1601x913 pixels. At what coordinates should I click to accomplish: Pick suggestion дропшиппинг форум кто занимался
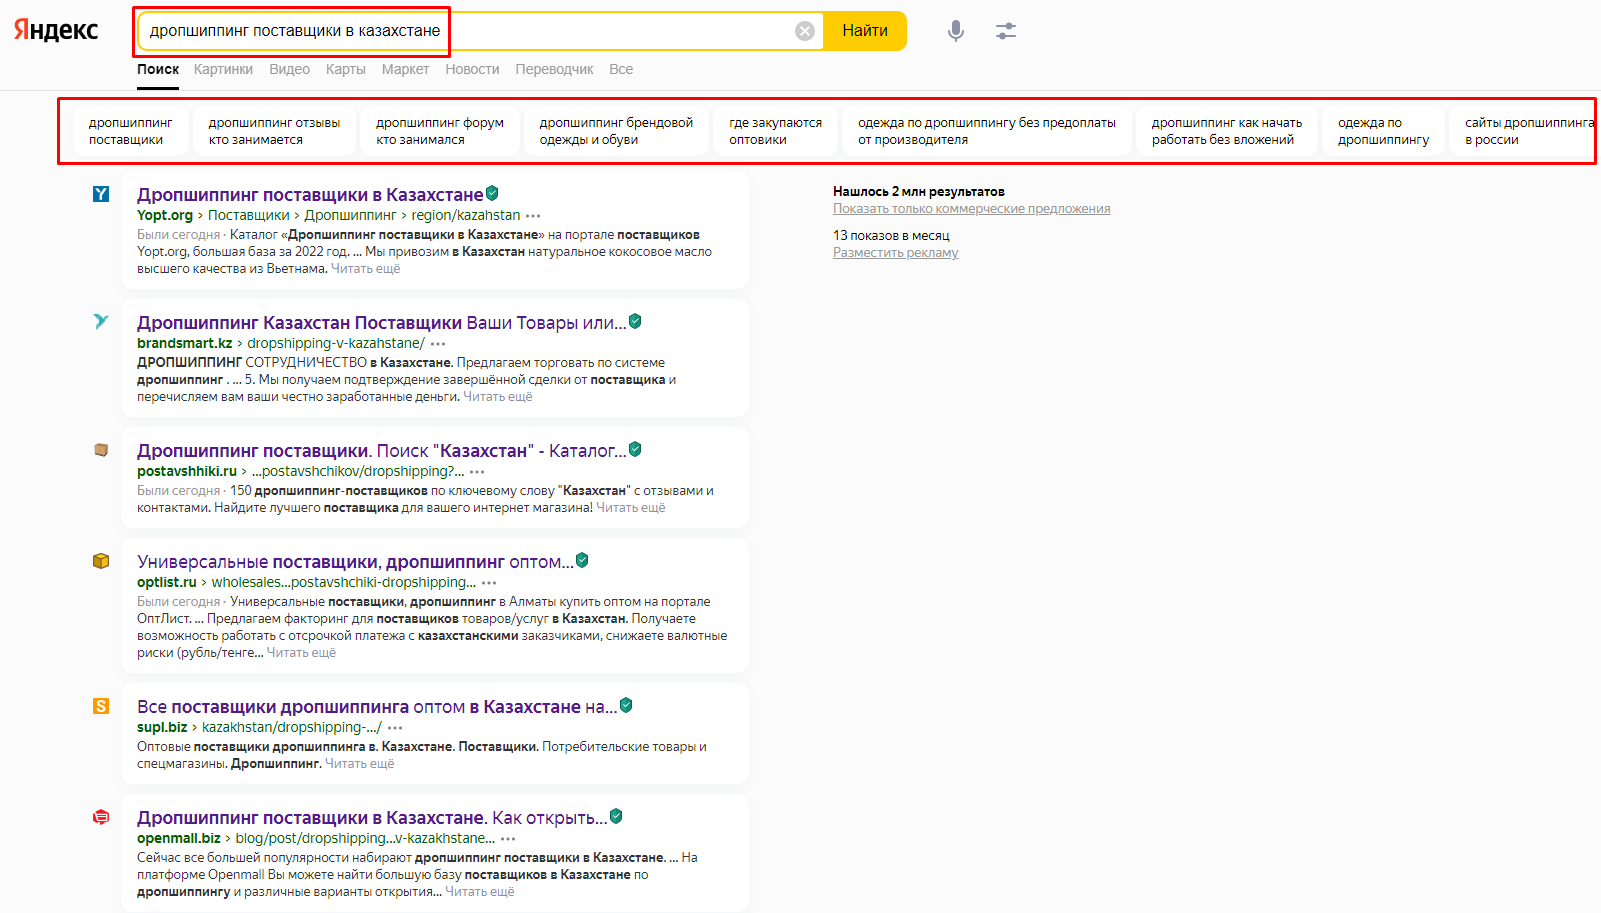pos(440,131)
